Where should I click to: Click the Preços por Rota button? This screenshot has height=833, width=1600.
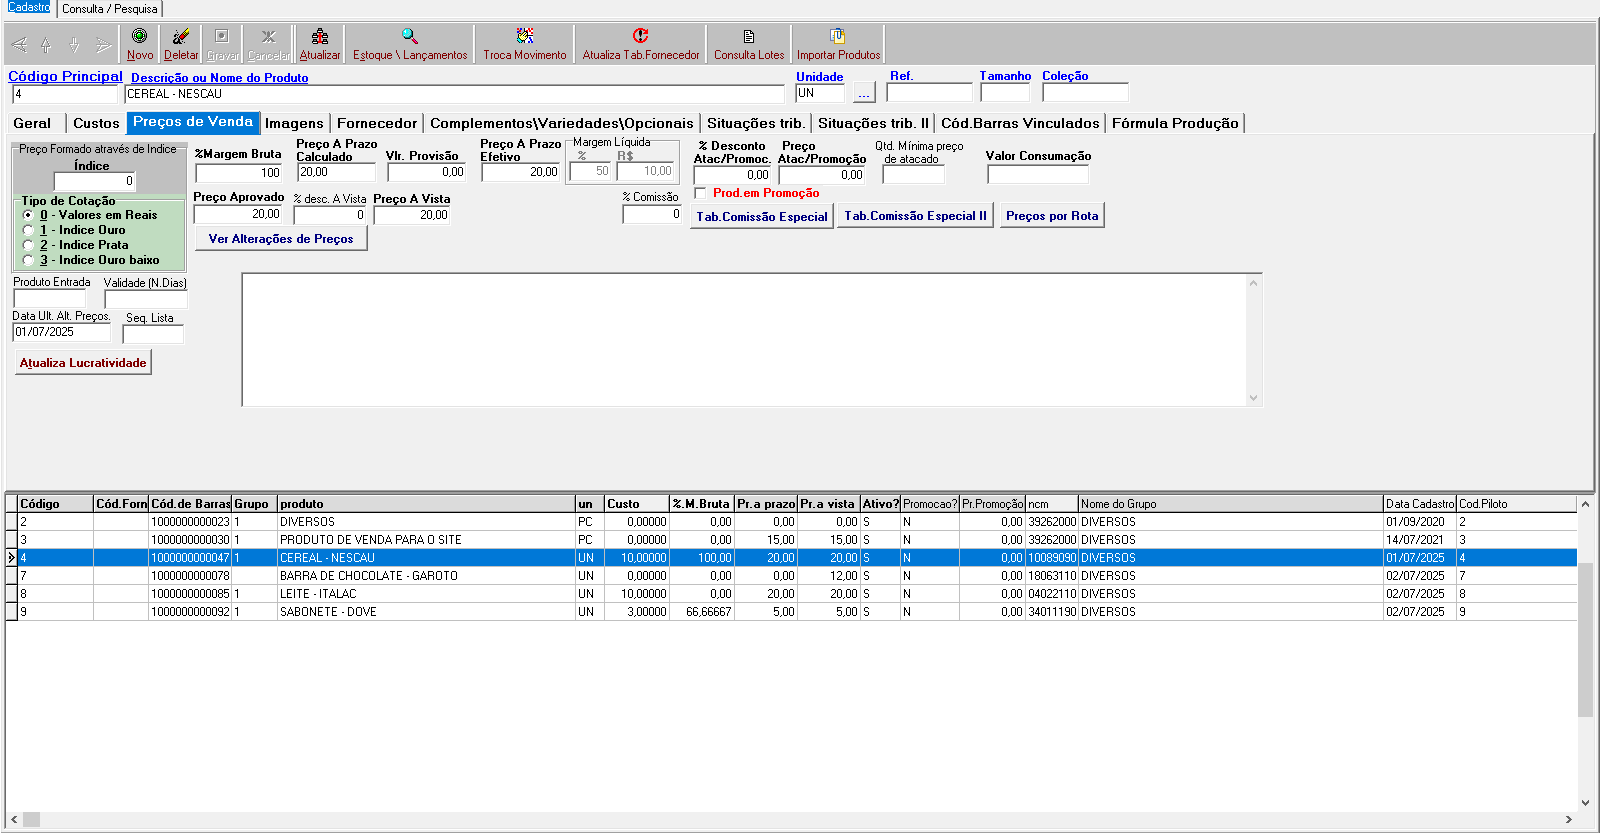[1052, 216]
